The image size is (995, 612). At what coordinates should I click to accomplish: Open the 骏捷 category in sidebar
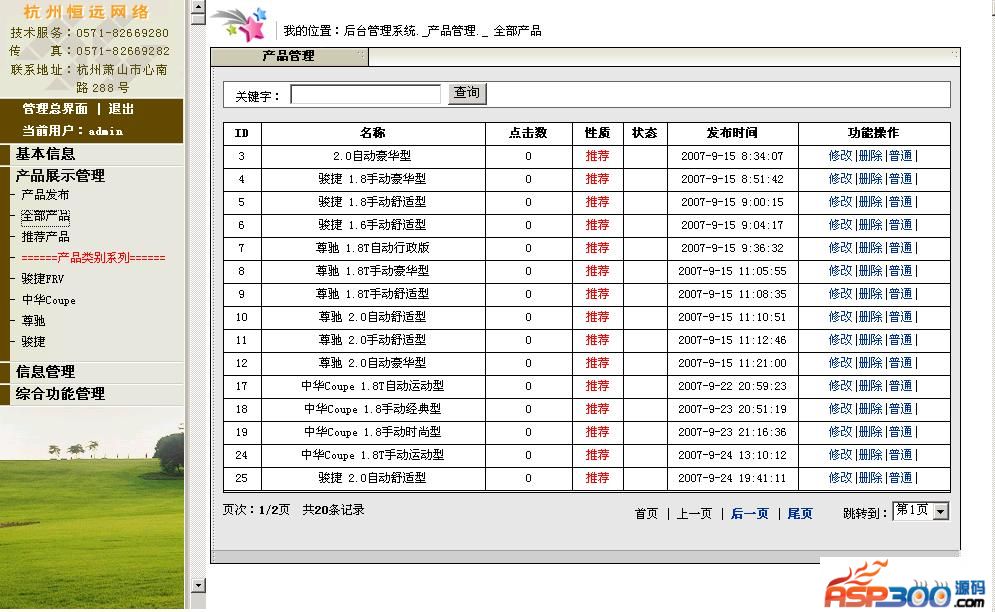click(x=33, y=342)
